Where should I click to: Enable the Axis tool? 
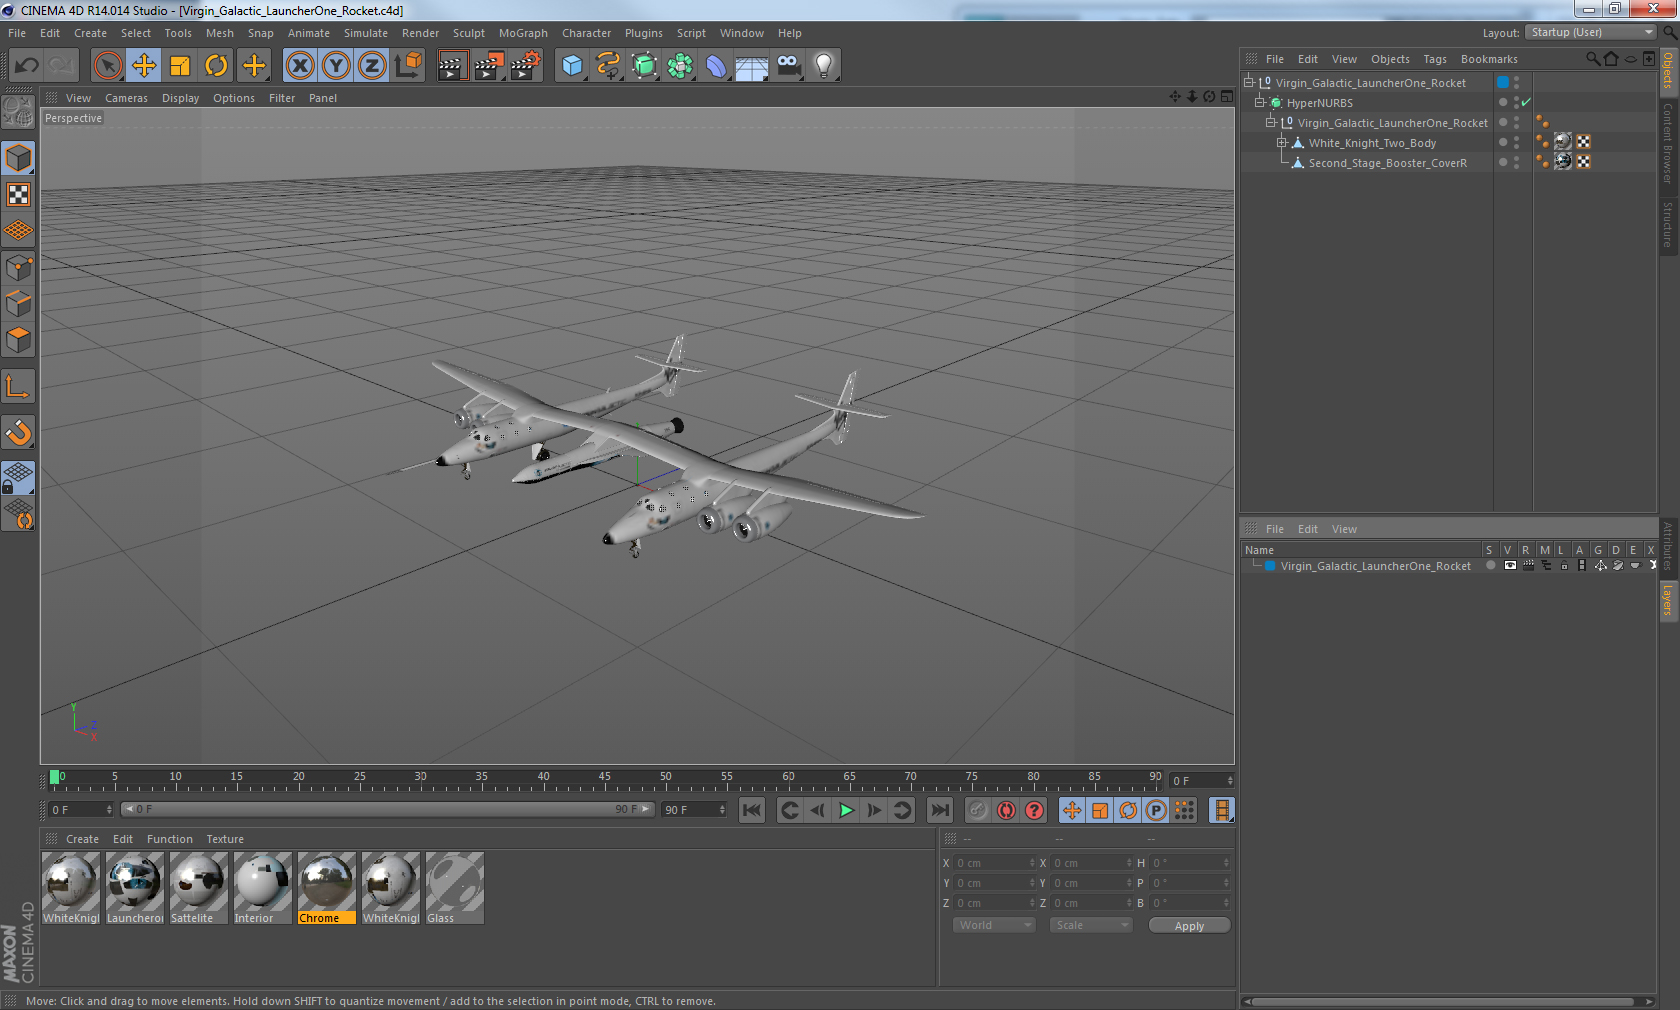tap(19, 386)
